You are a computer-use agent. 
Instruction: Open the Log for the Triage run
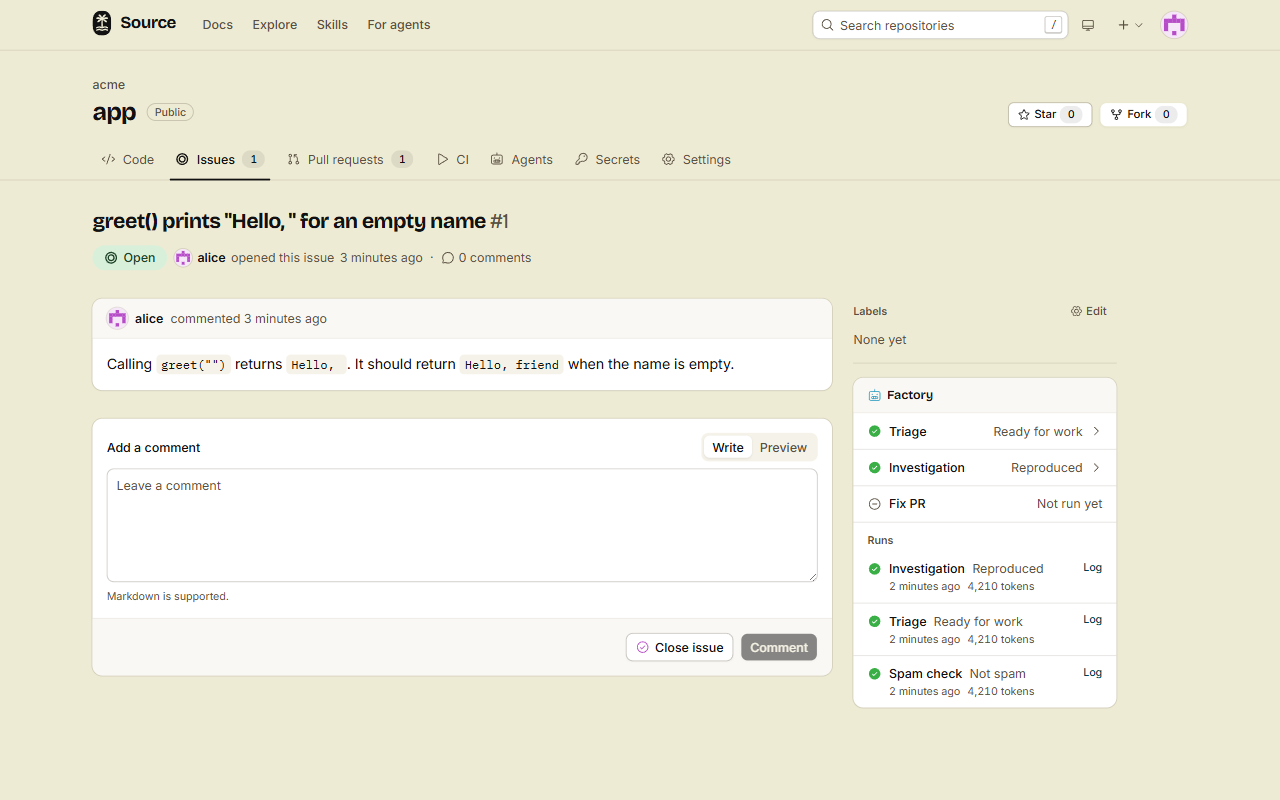[x=1092, y=620]
